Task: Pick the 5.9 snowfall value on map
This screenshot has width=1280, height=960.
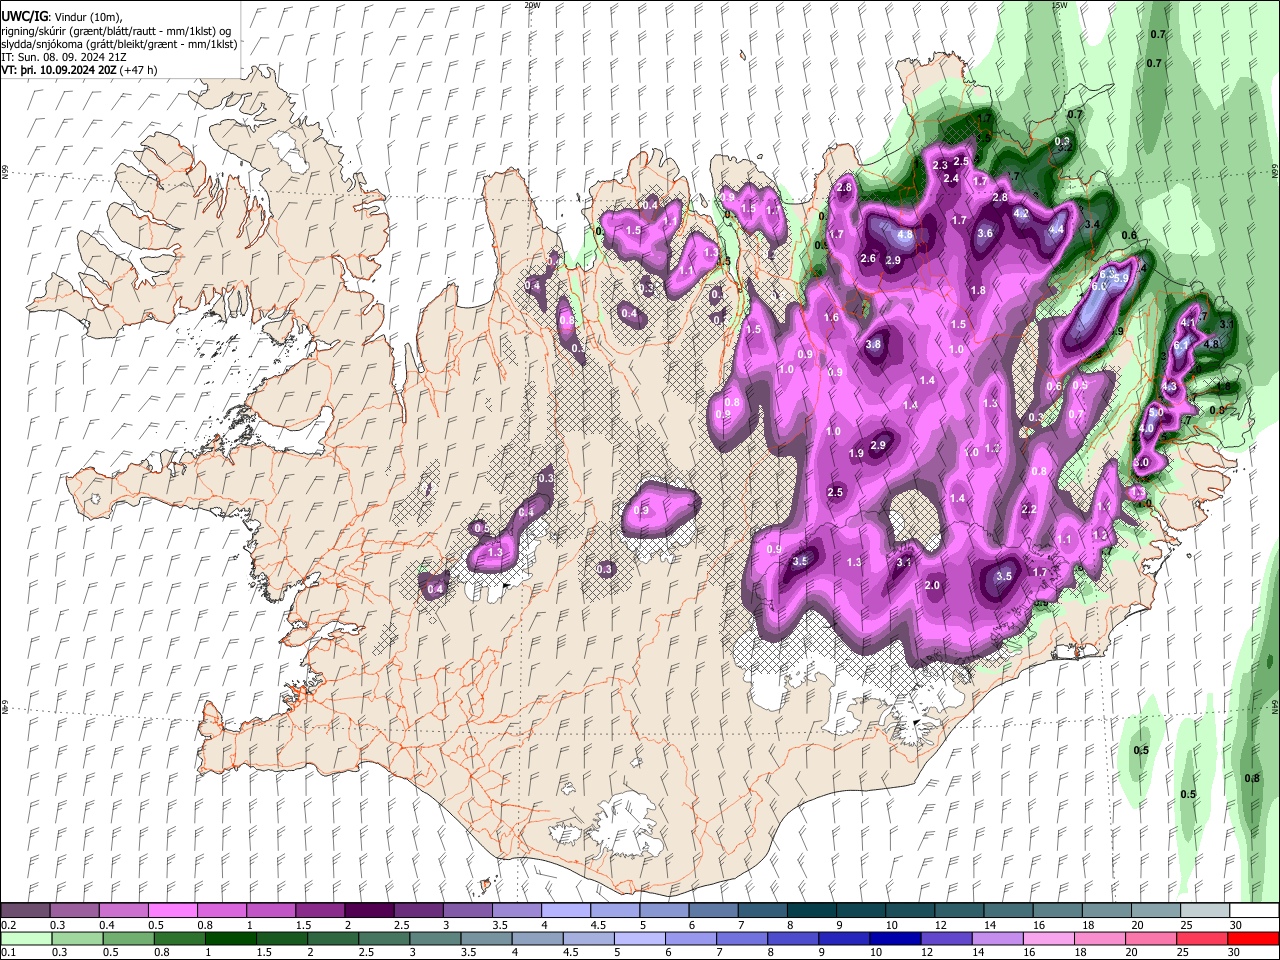Action: [x=1121, y=277]
